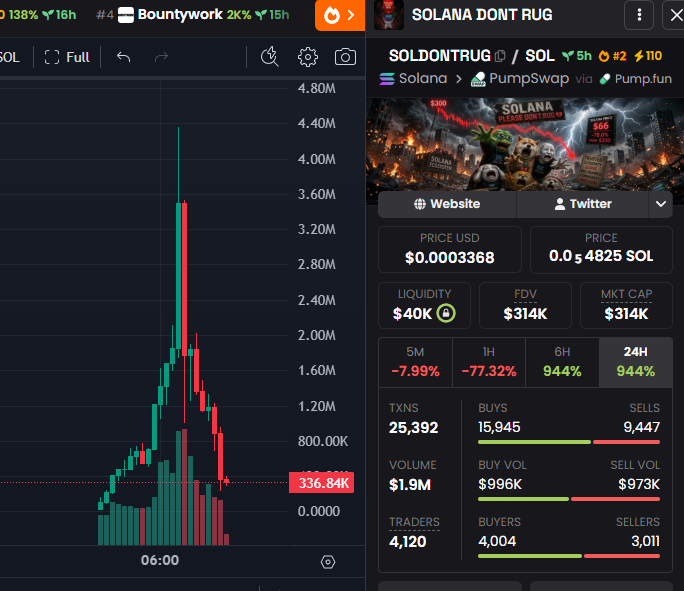Click the chart scale settings hexagon icon

click(328, 562)
